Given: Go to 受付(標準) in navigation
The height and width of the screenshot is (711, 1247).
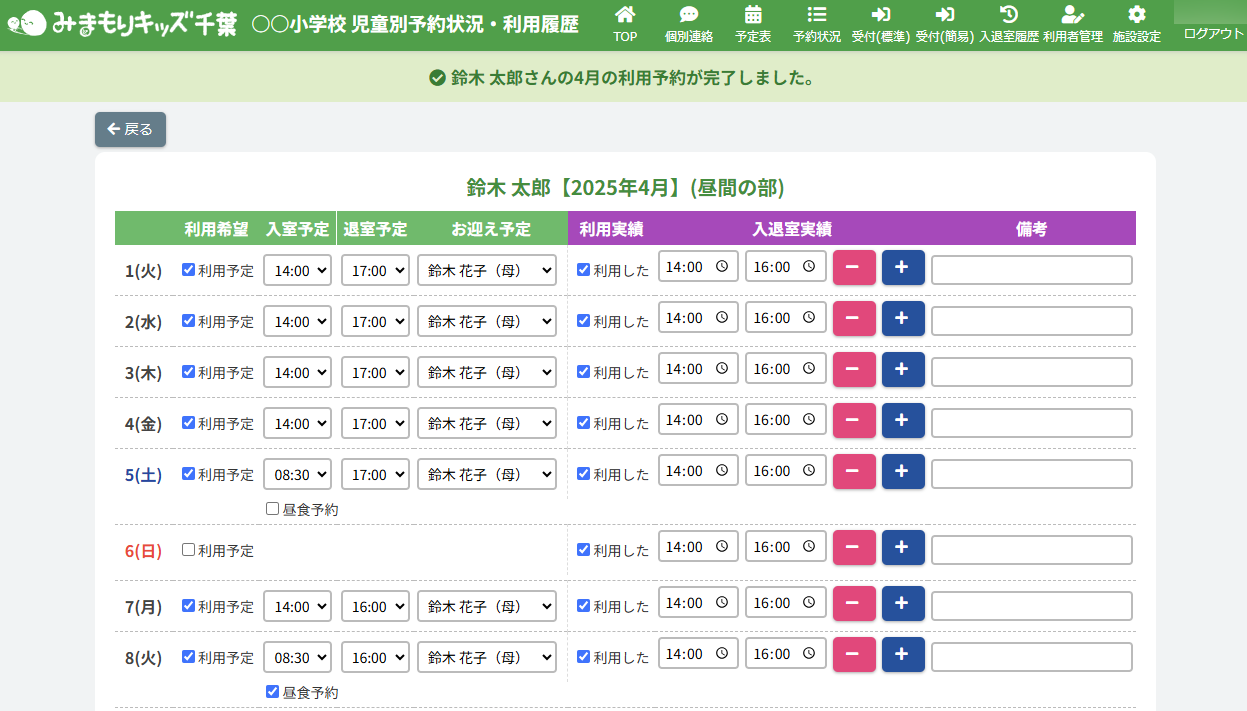Looking at the screenshot, I should click(881, 24).
